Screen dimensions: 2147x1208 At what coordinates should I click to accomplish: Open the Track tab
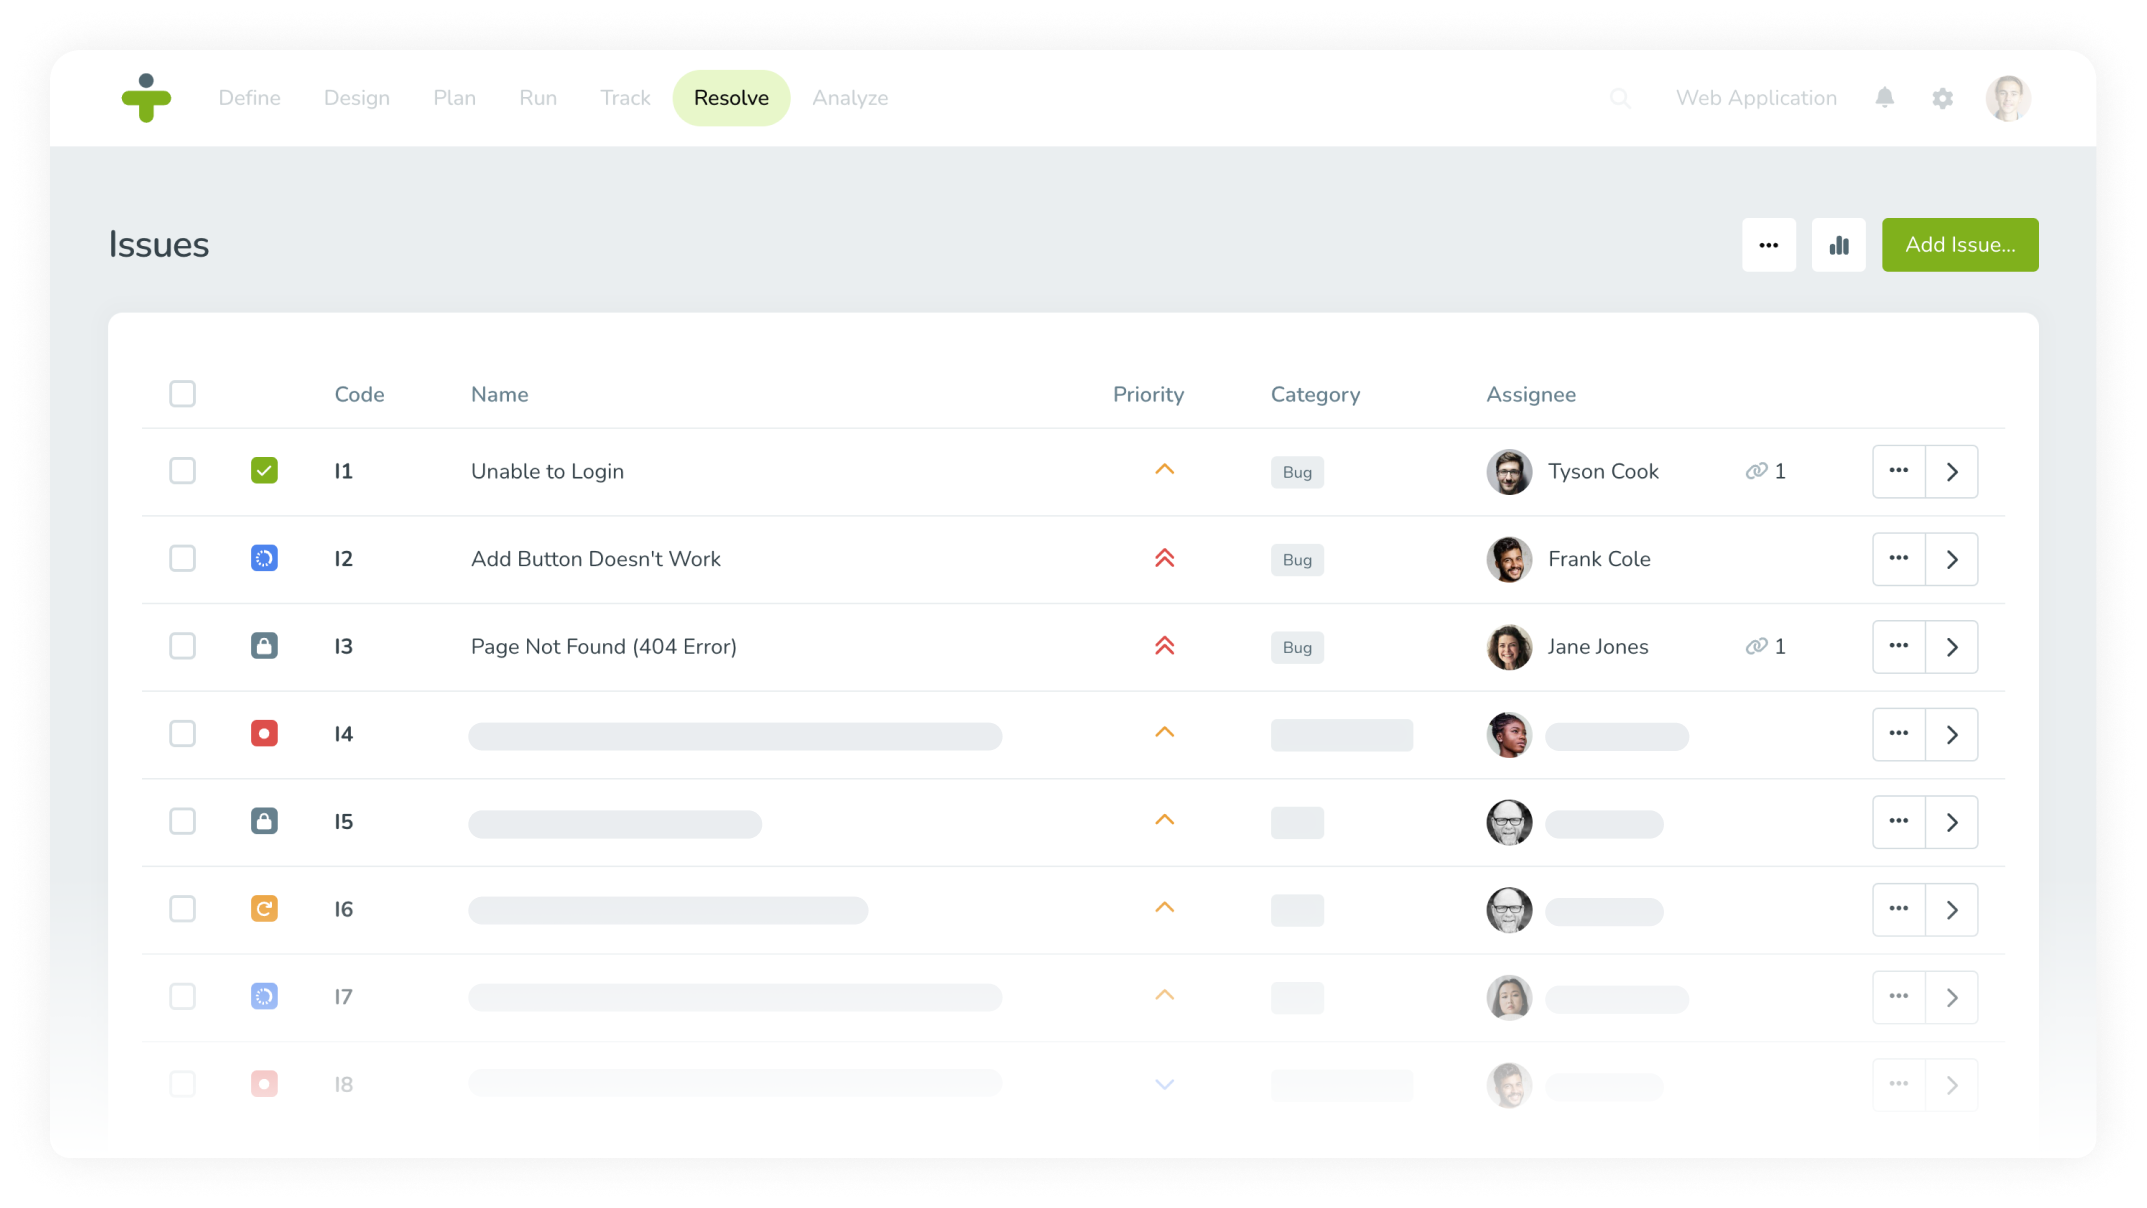coord(625,98)
